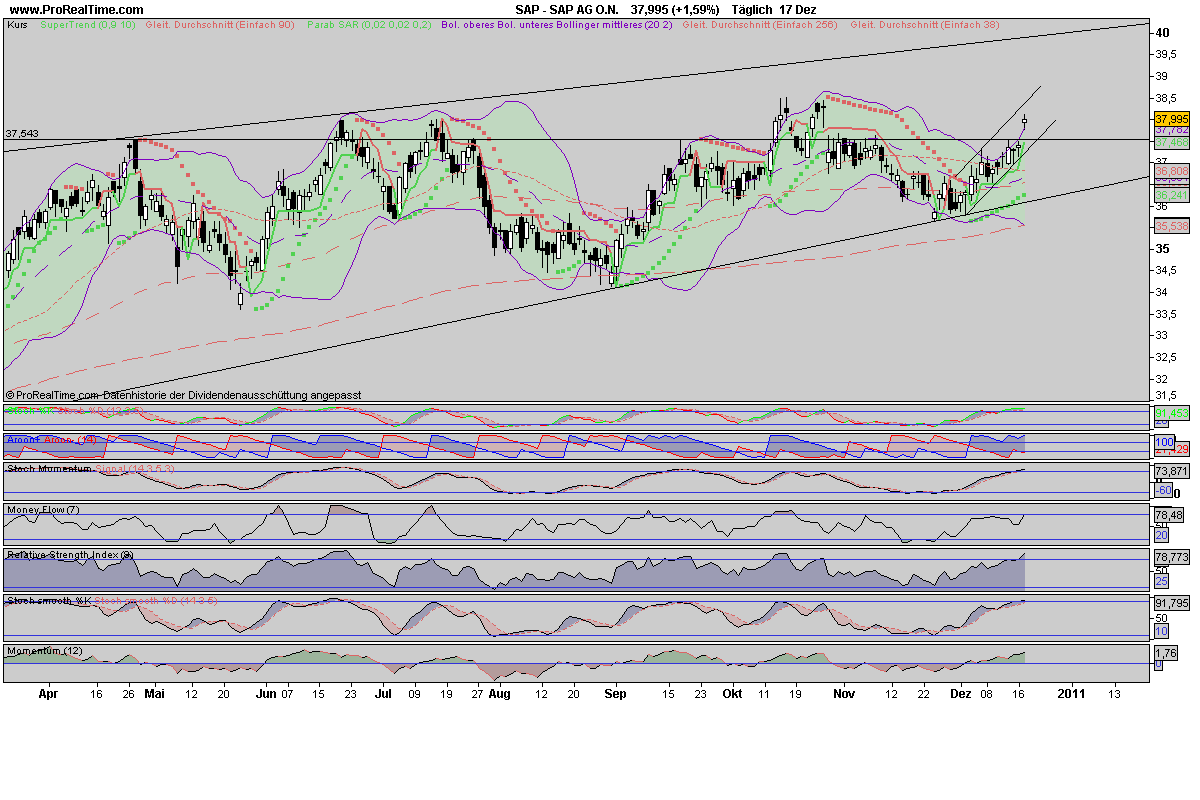Click the 78,773 RSI value tag
The image size is (1200, 800).
pyautogui.click(x=1171, y=557)
